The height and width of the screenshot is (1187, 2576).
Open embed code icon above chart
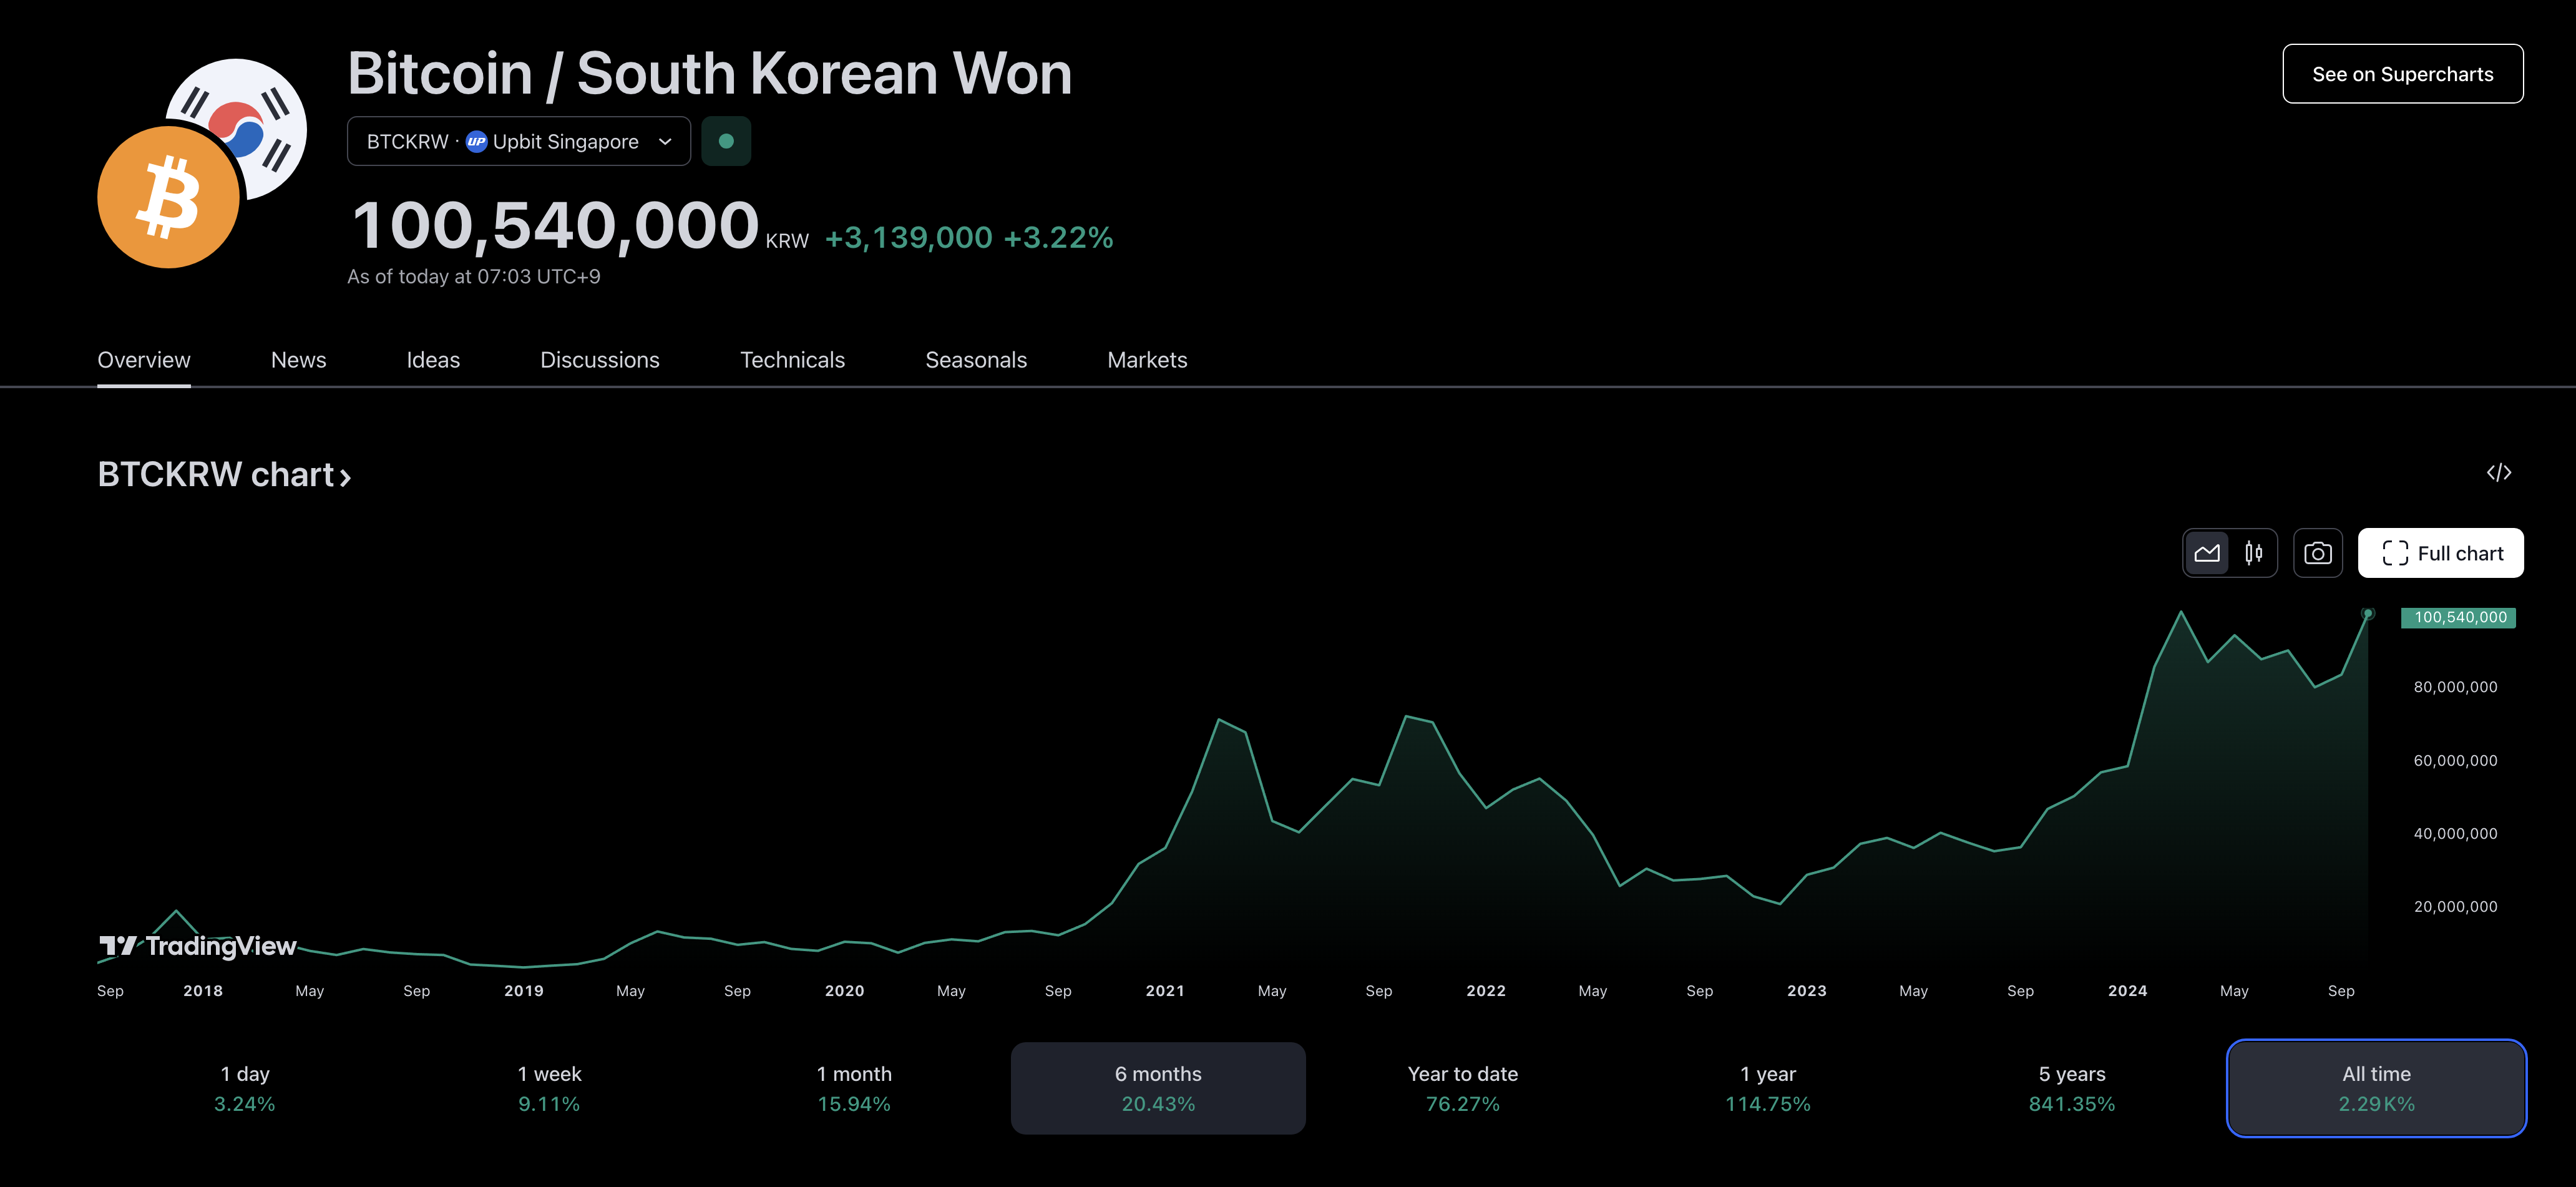(x=2498, y=473)
